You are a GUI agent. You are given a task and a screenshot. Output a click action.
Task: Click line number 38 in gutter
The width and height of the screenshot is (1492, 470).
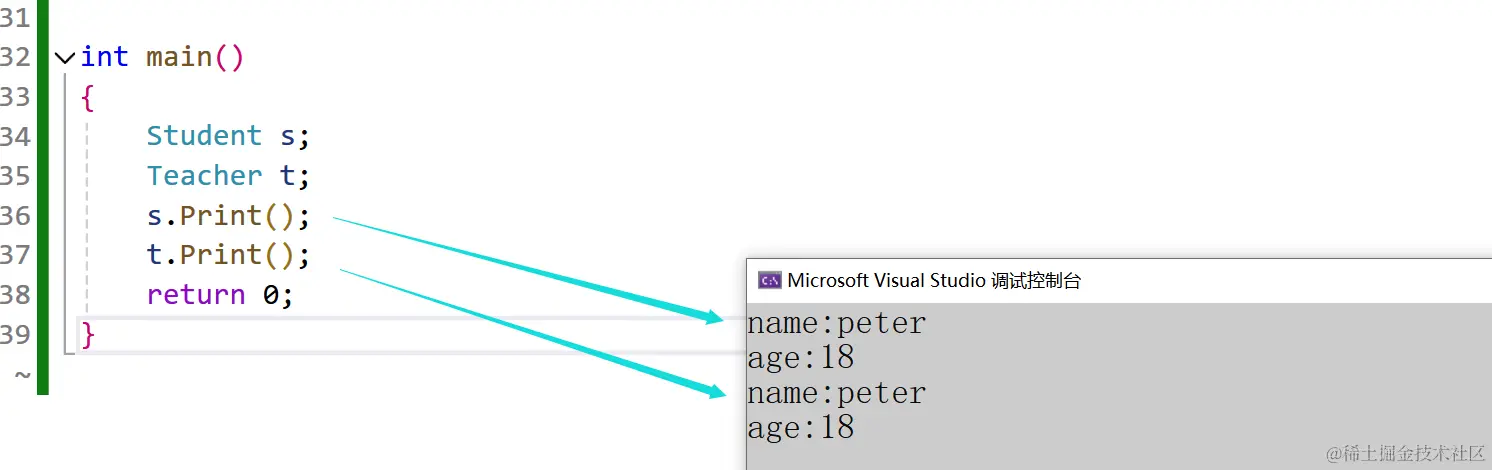click(x=15, y=295)
